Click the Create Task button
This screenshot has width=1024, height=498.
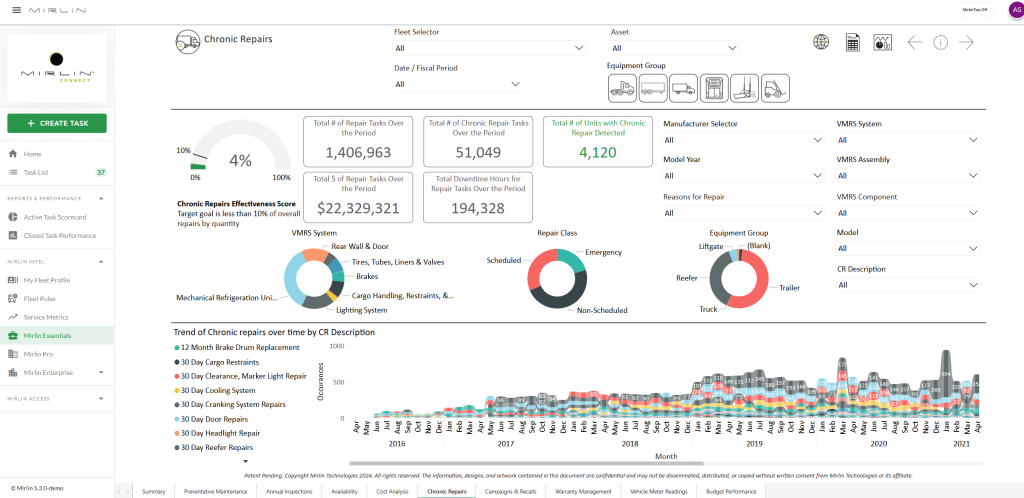(57, 123)
